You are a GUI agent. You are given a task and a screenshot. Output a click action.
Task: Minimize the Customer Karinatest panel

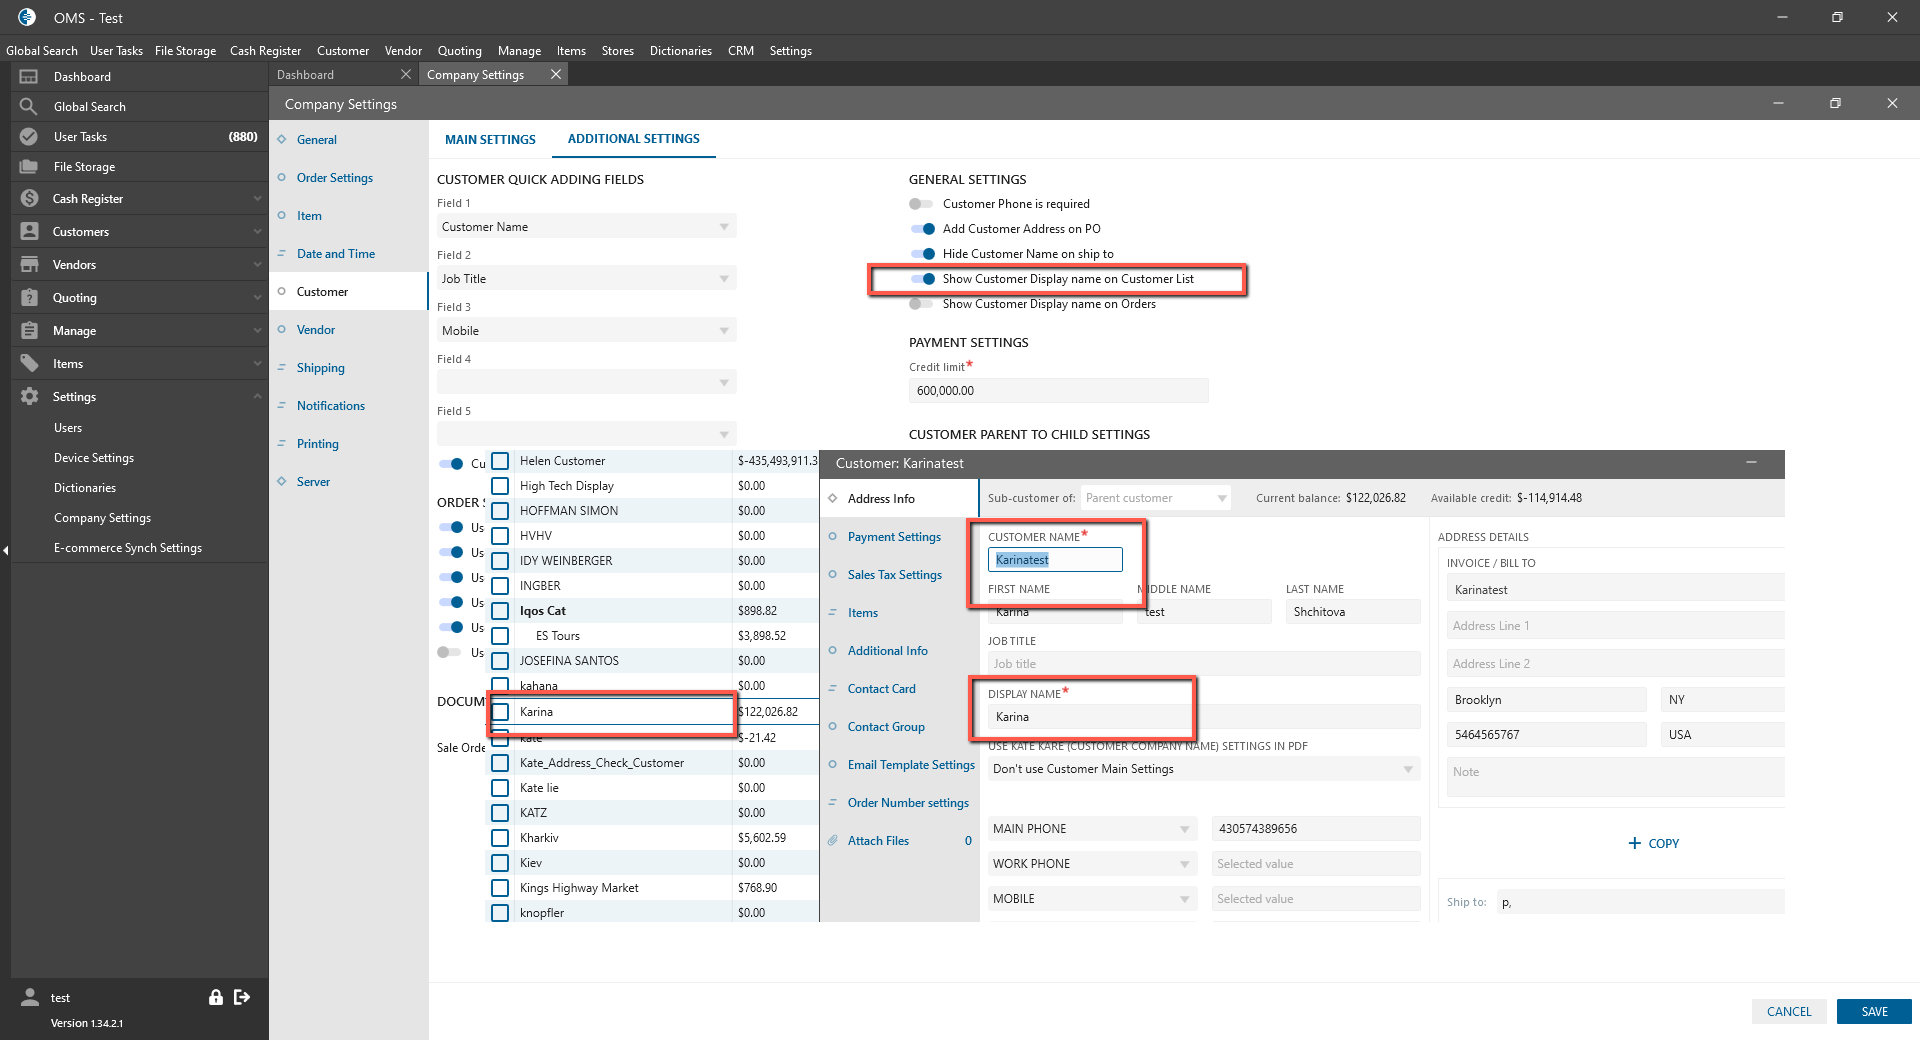1751,463
